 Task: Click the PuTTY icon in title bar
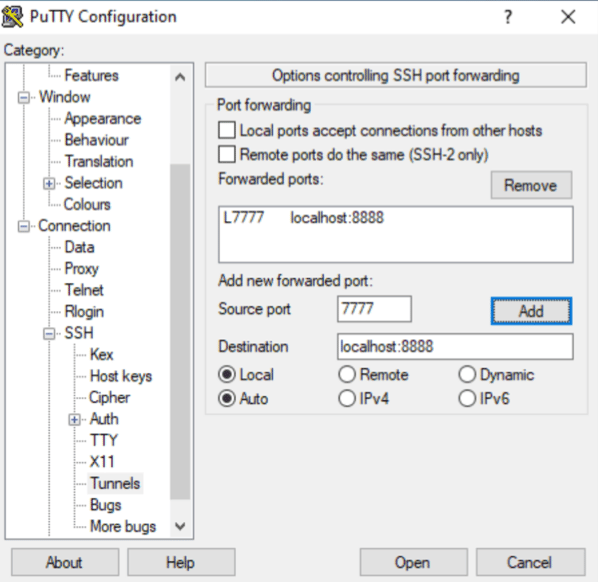click(x=12, y=17)
